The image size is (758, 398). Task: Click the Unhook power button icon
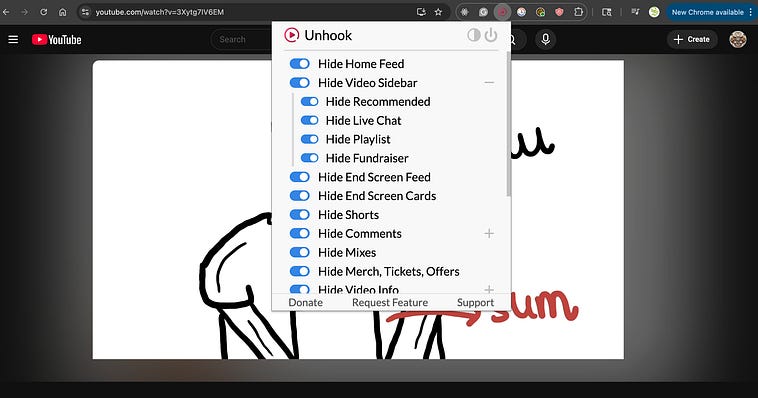[x=491, y=35]
